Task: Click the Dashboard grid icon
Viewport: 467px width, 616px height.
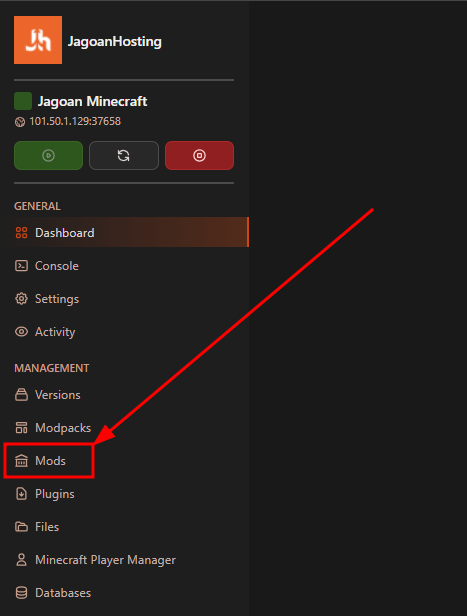Action: tap(21, 233)
